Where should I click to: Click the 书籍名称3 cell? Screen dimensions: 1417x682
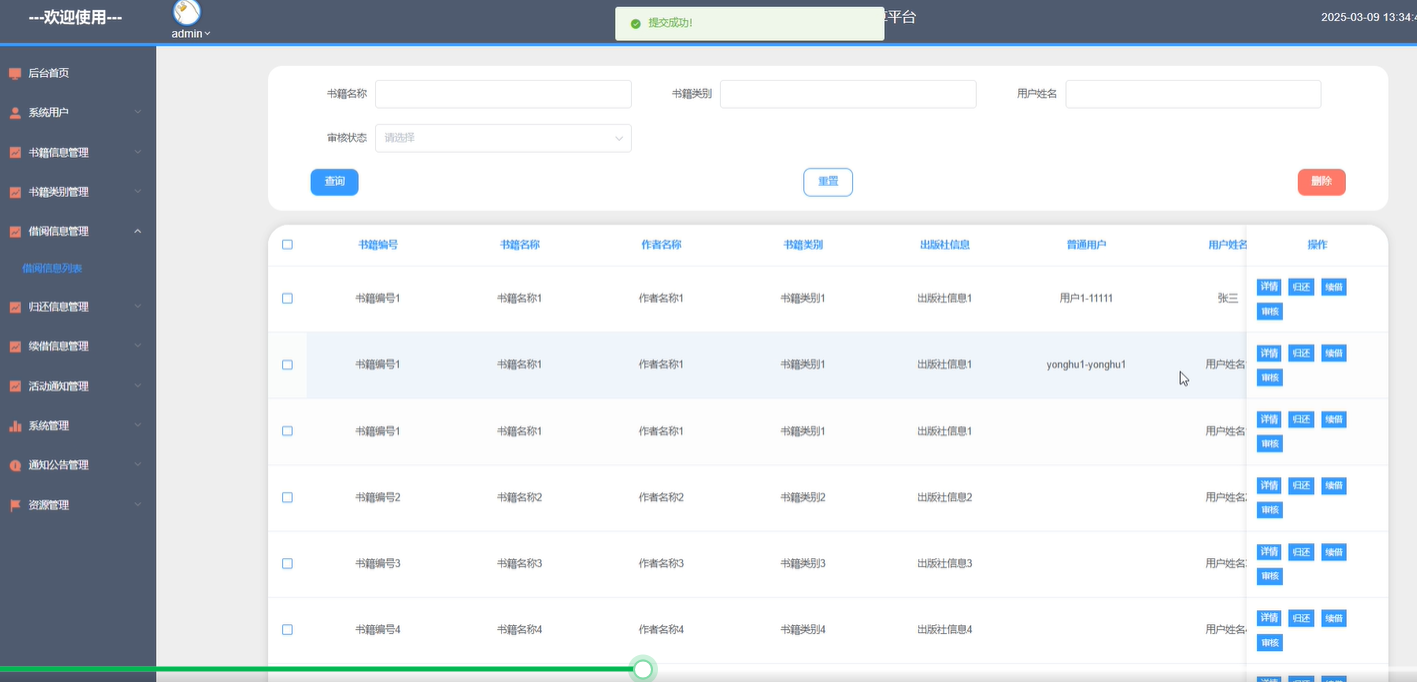tap(519, 564)
